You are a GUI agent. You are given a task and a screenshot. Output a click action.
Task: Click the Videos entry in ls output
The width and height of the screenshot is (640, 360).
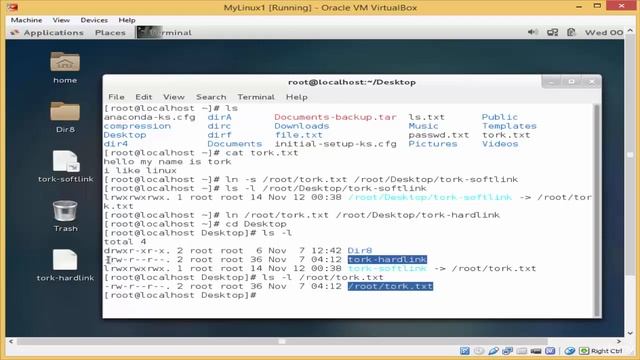(x=500, y=144)
